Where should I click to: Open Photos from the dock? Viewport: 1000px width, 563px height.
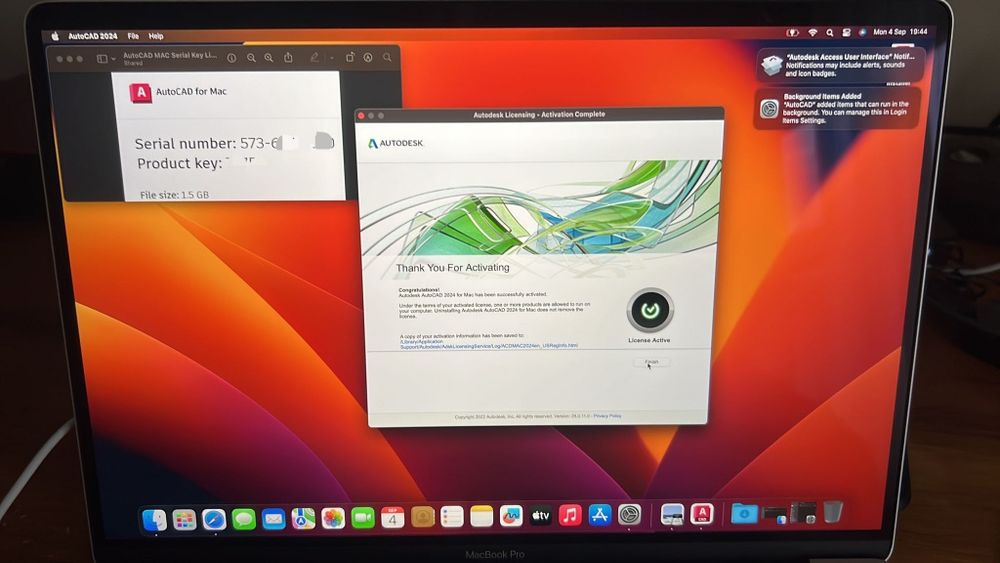(x=333, y=518)
